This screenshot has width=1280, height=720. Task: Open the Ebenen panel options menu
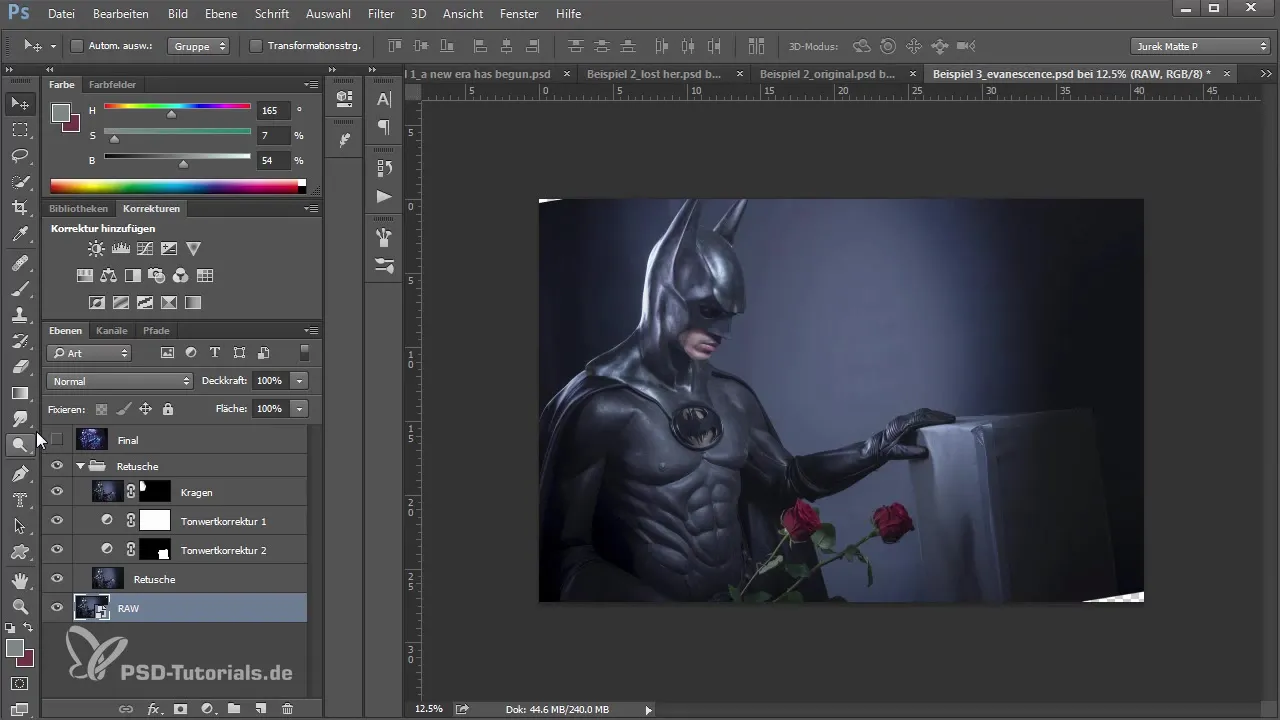312,330
